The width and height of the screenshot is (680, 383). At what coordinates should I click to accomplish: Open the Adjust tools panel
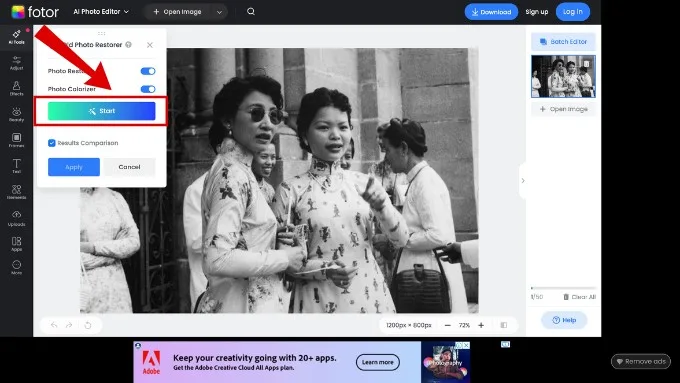16,63
